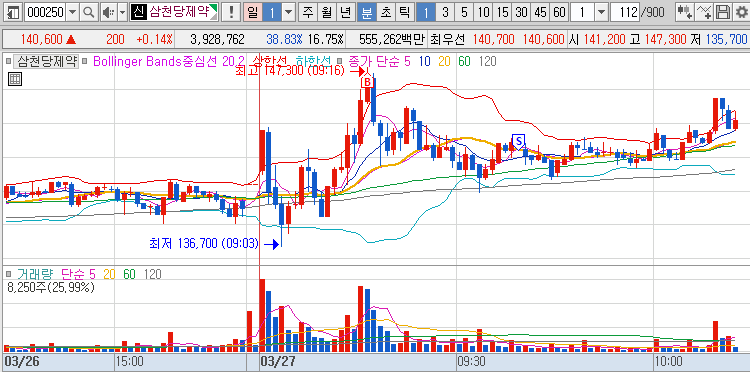The width and height of the screenshot is (750, 372).
Task: Click the 09:30 label on the time axis
Action: [473, 360]
